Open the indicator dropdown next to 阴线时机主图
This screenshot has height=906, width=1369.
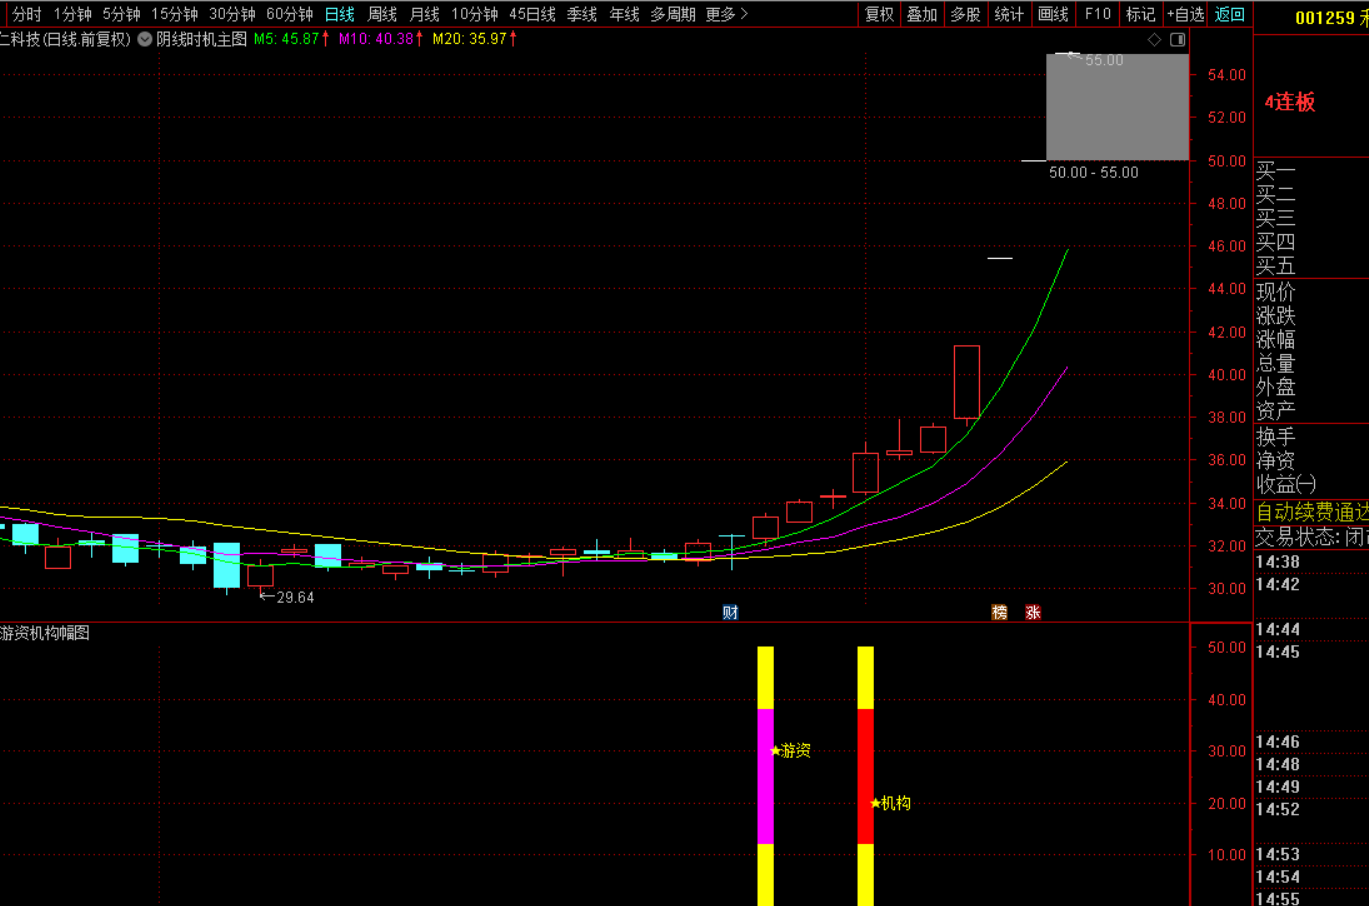pyautogui.click(x=145, y=39)
